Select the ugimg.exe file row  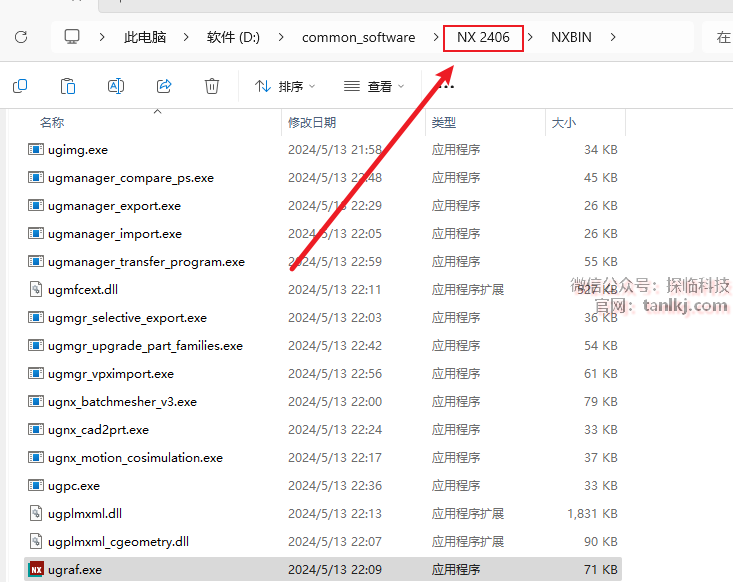coord(78,150)
